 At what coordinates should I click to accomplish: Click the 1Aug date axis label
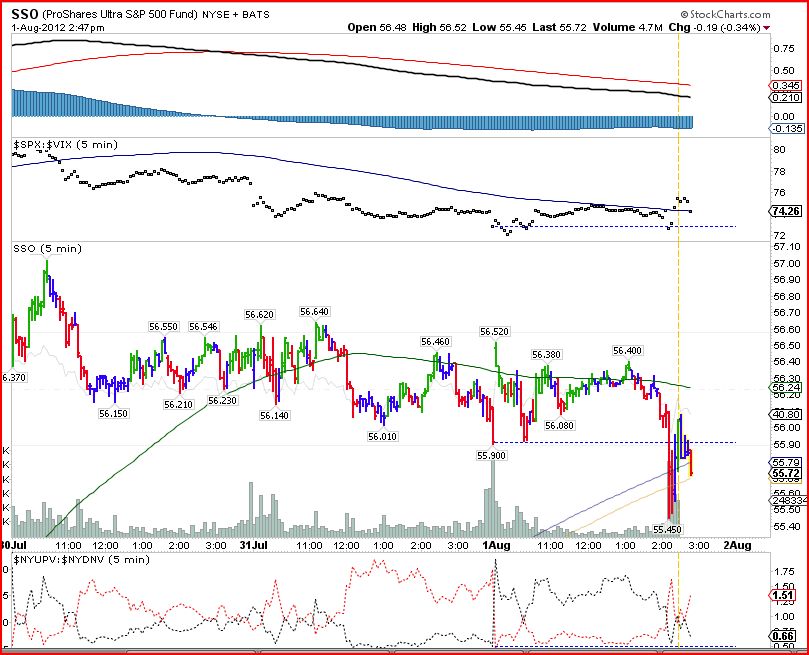coord(496,545)
